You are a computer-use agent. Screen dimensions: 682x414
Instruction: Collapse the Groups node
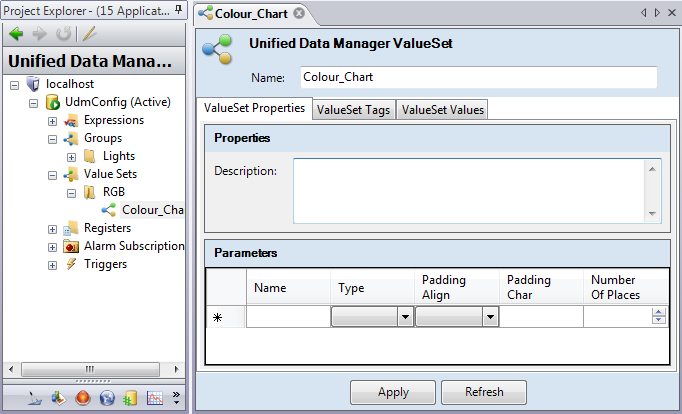(52, 140)
